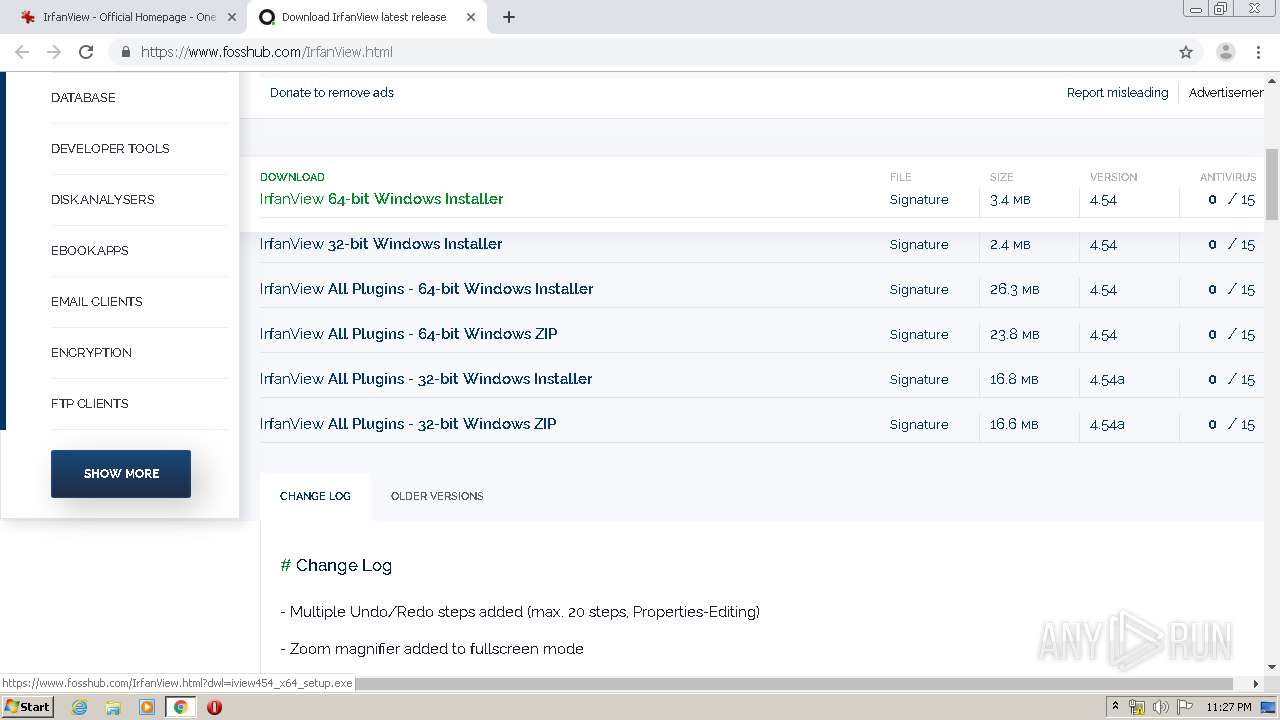Click antivirus result 0/15 for 32-bit Installer

(1231, 245)
